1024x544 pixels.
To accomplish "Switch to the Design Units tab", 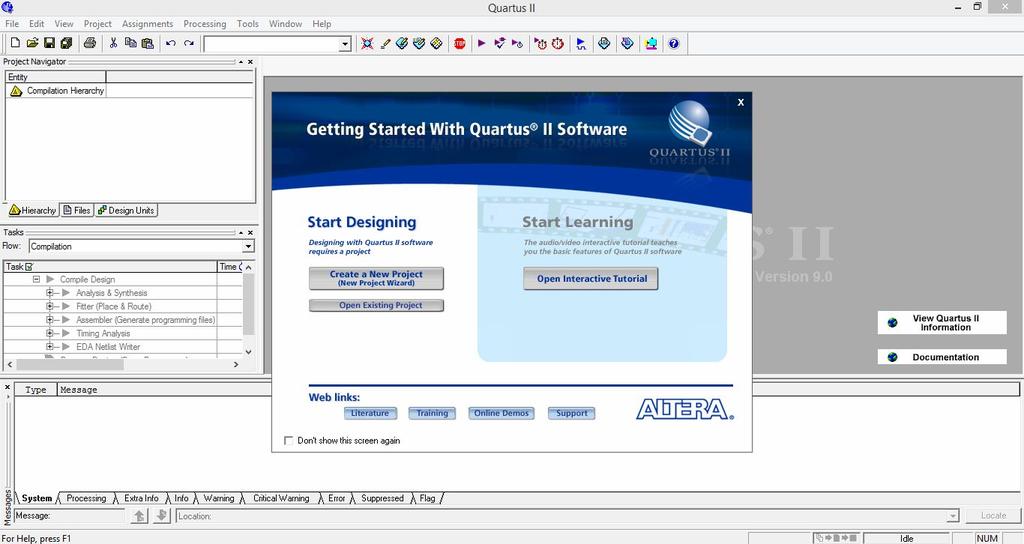I will pyautogui.click(x=126, y=210).
